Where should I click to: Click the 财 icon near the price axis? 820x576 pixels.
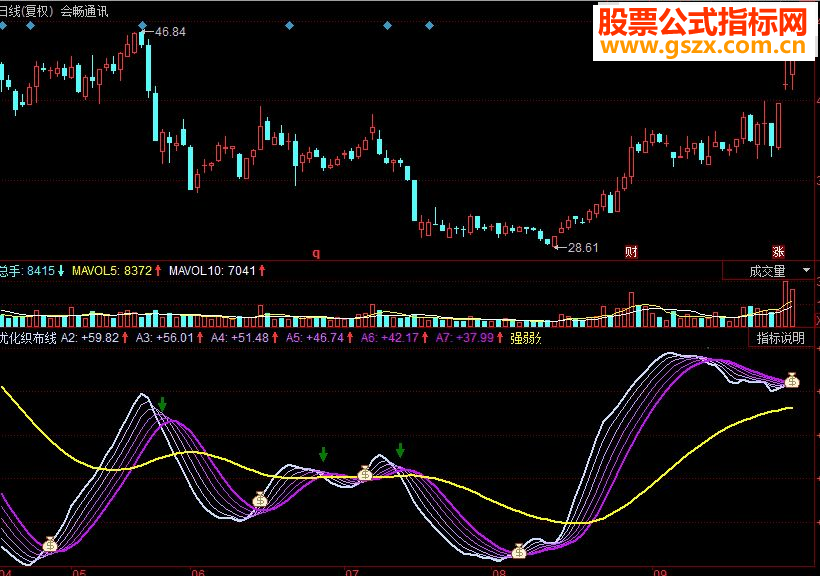click(x=633, y=251)
